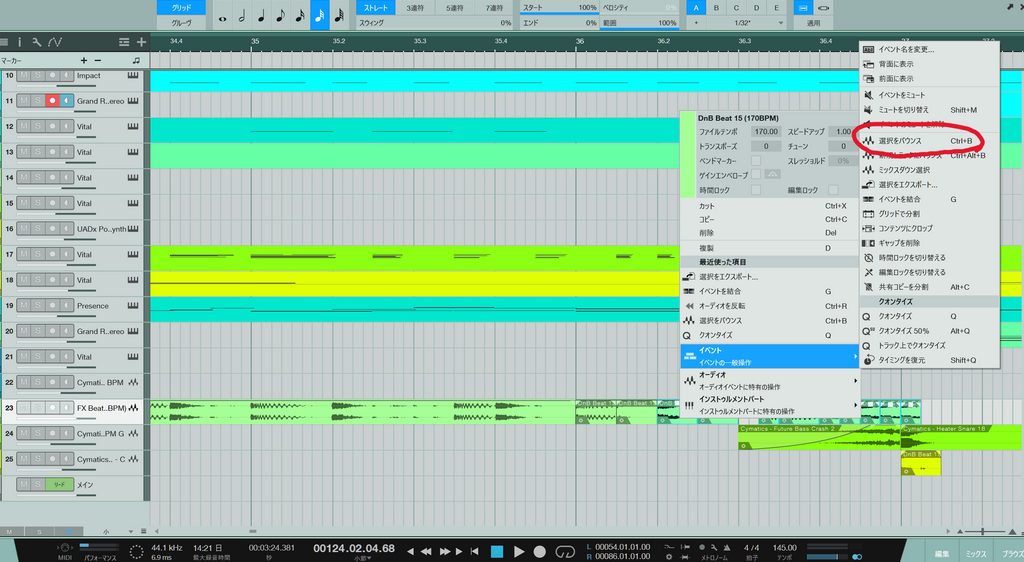The image size is (1024, 562).
Task: Select the sixteenth note quantize value
Action: 300,16
